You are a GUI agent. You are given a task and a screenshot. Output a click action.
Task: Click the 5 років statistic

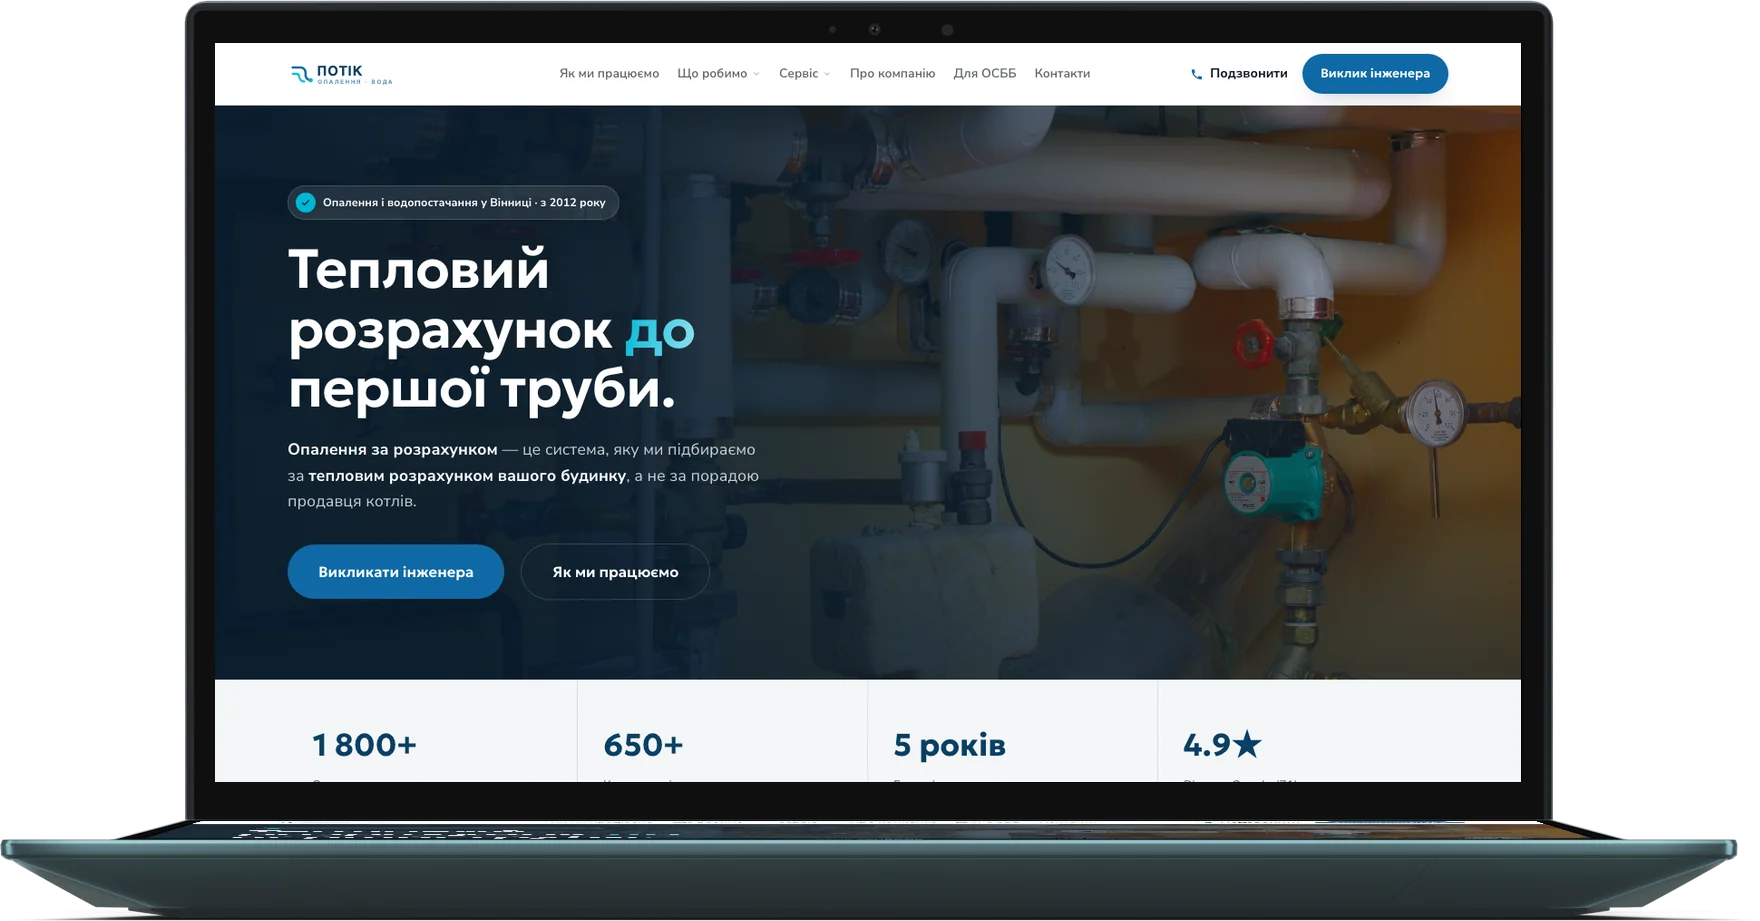(x=949, y=745)
